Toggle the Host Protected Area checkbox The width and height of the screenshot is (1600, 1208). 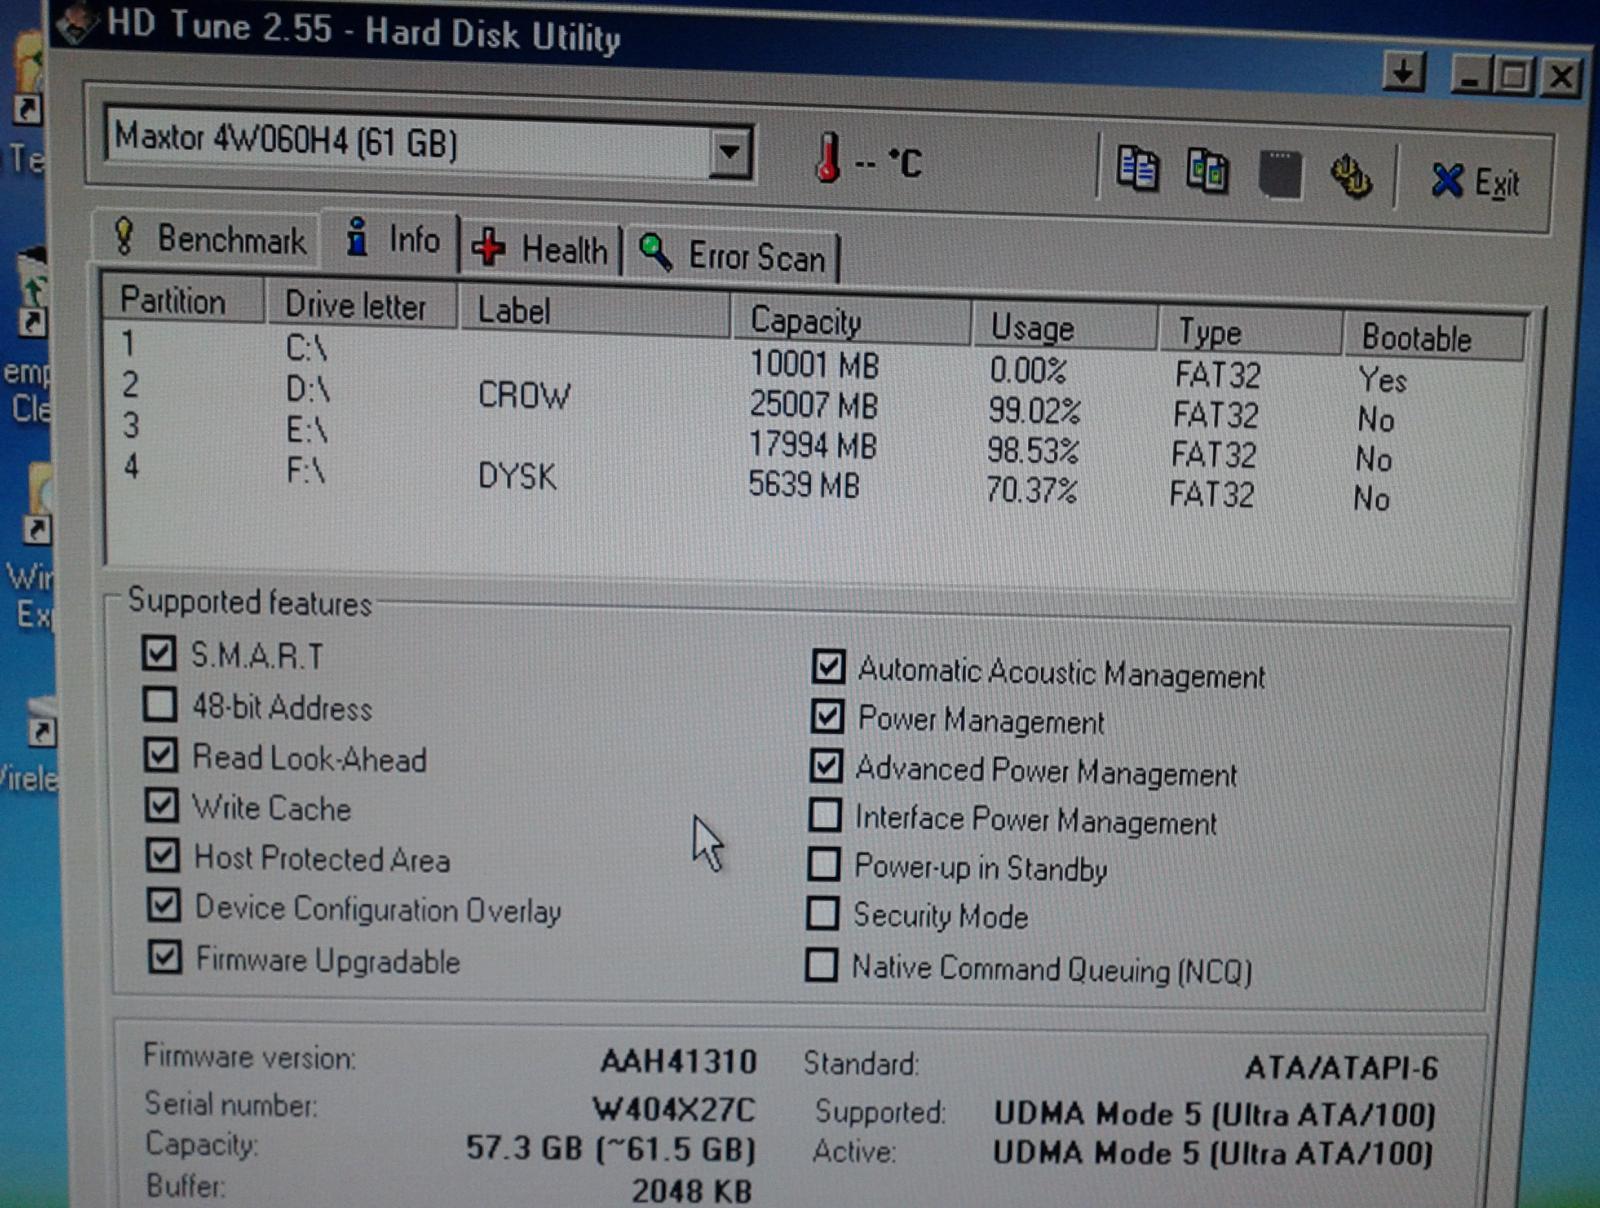tap(163, 855)
